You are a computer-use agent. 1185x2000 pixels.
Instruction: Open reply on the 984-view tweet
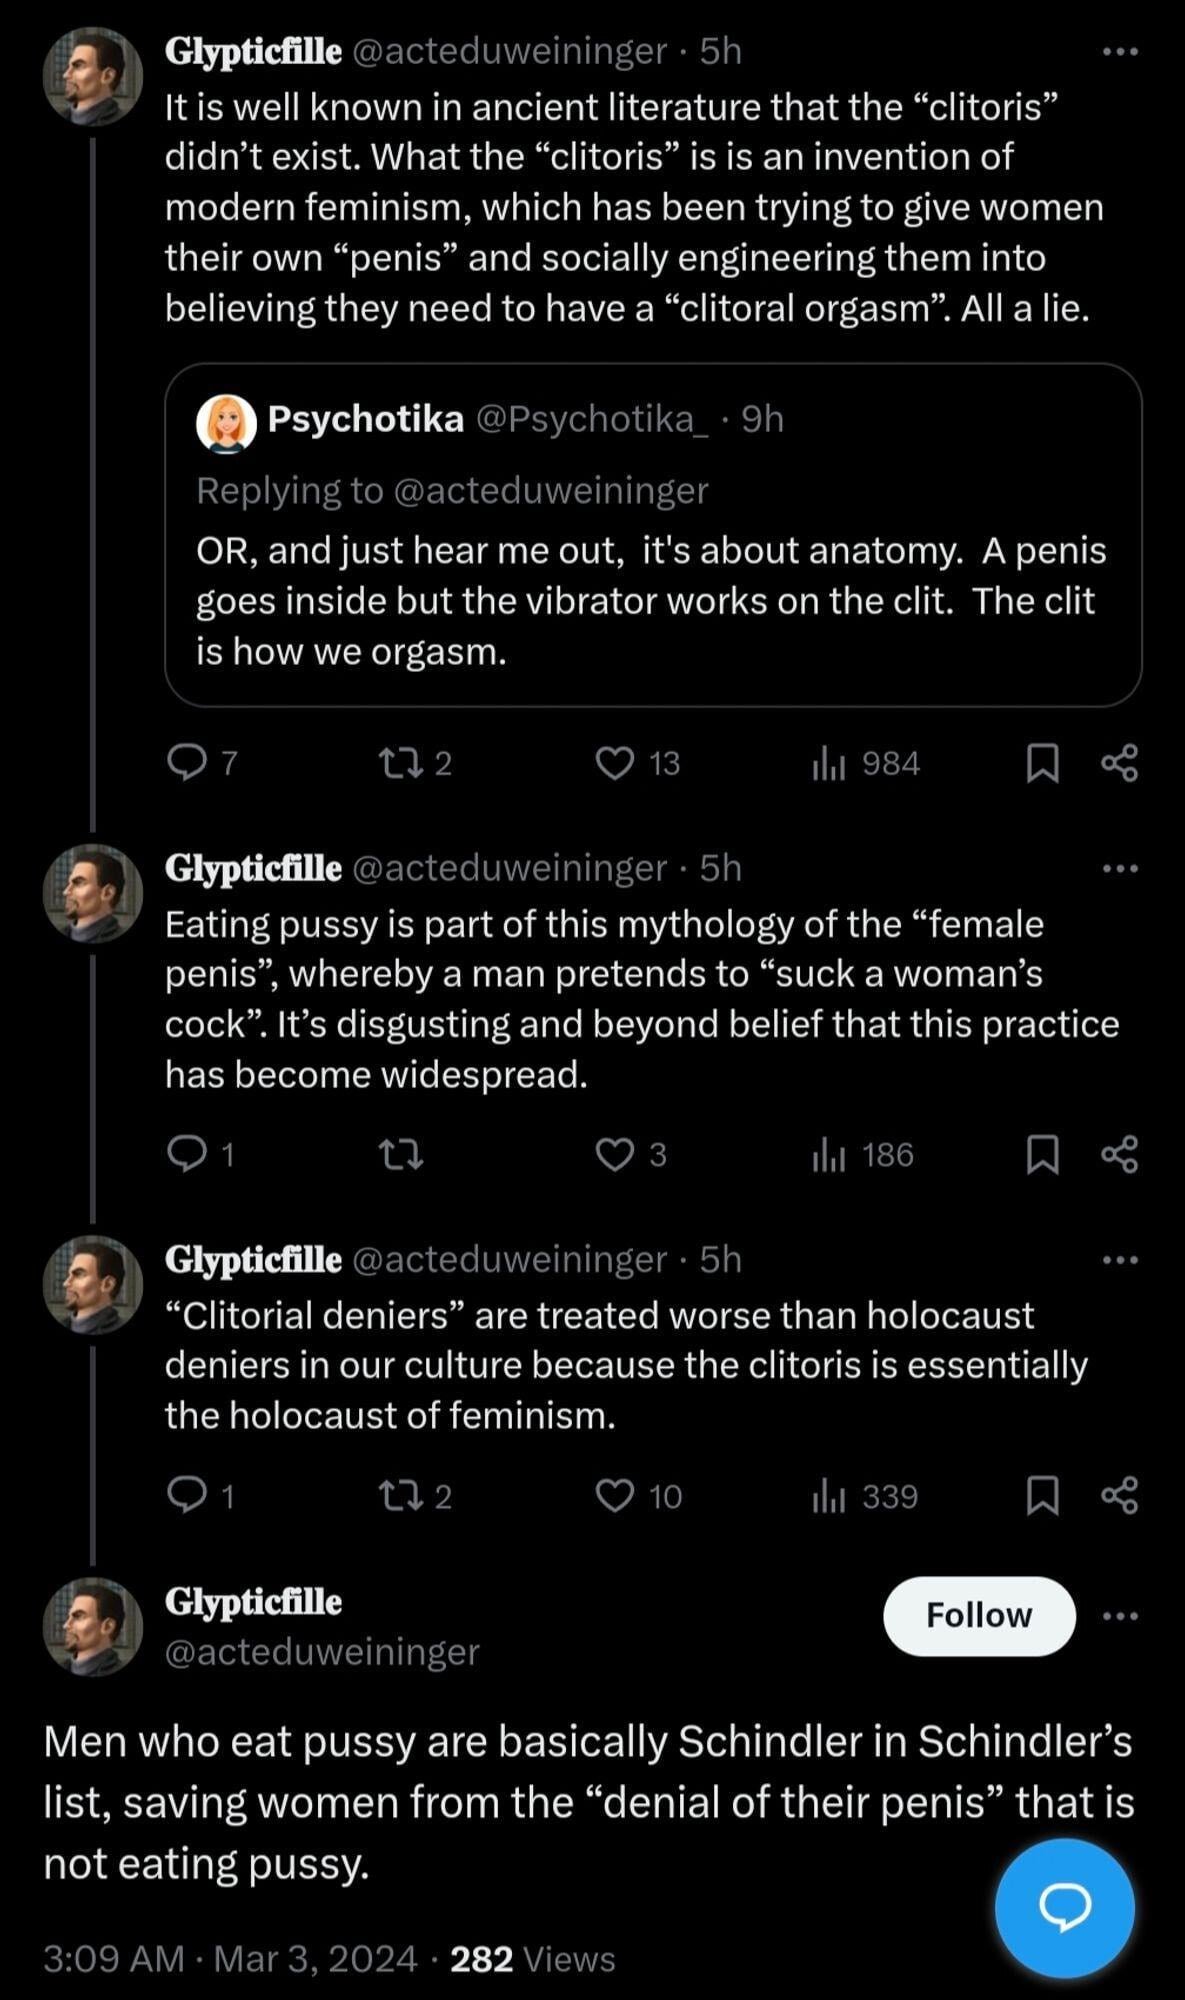186,764
